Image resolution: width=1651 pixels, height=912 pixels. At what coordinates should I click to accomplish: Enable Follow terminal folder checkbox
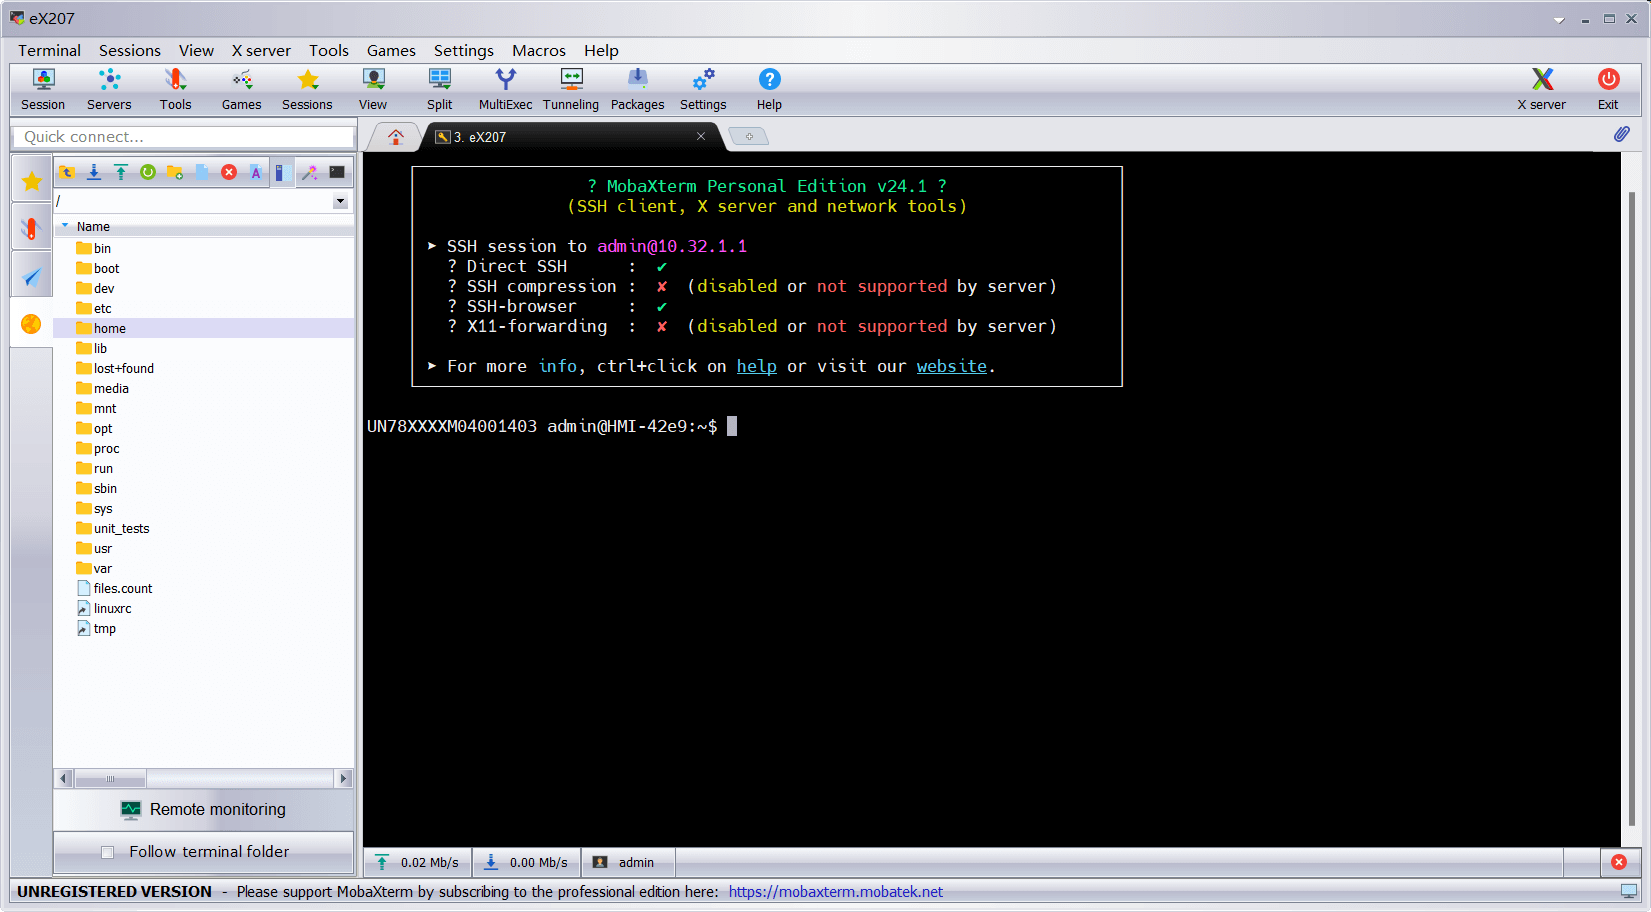tap(108, 852)
